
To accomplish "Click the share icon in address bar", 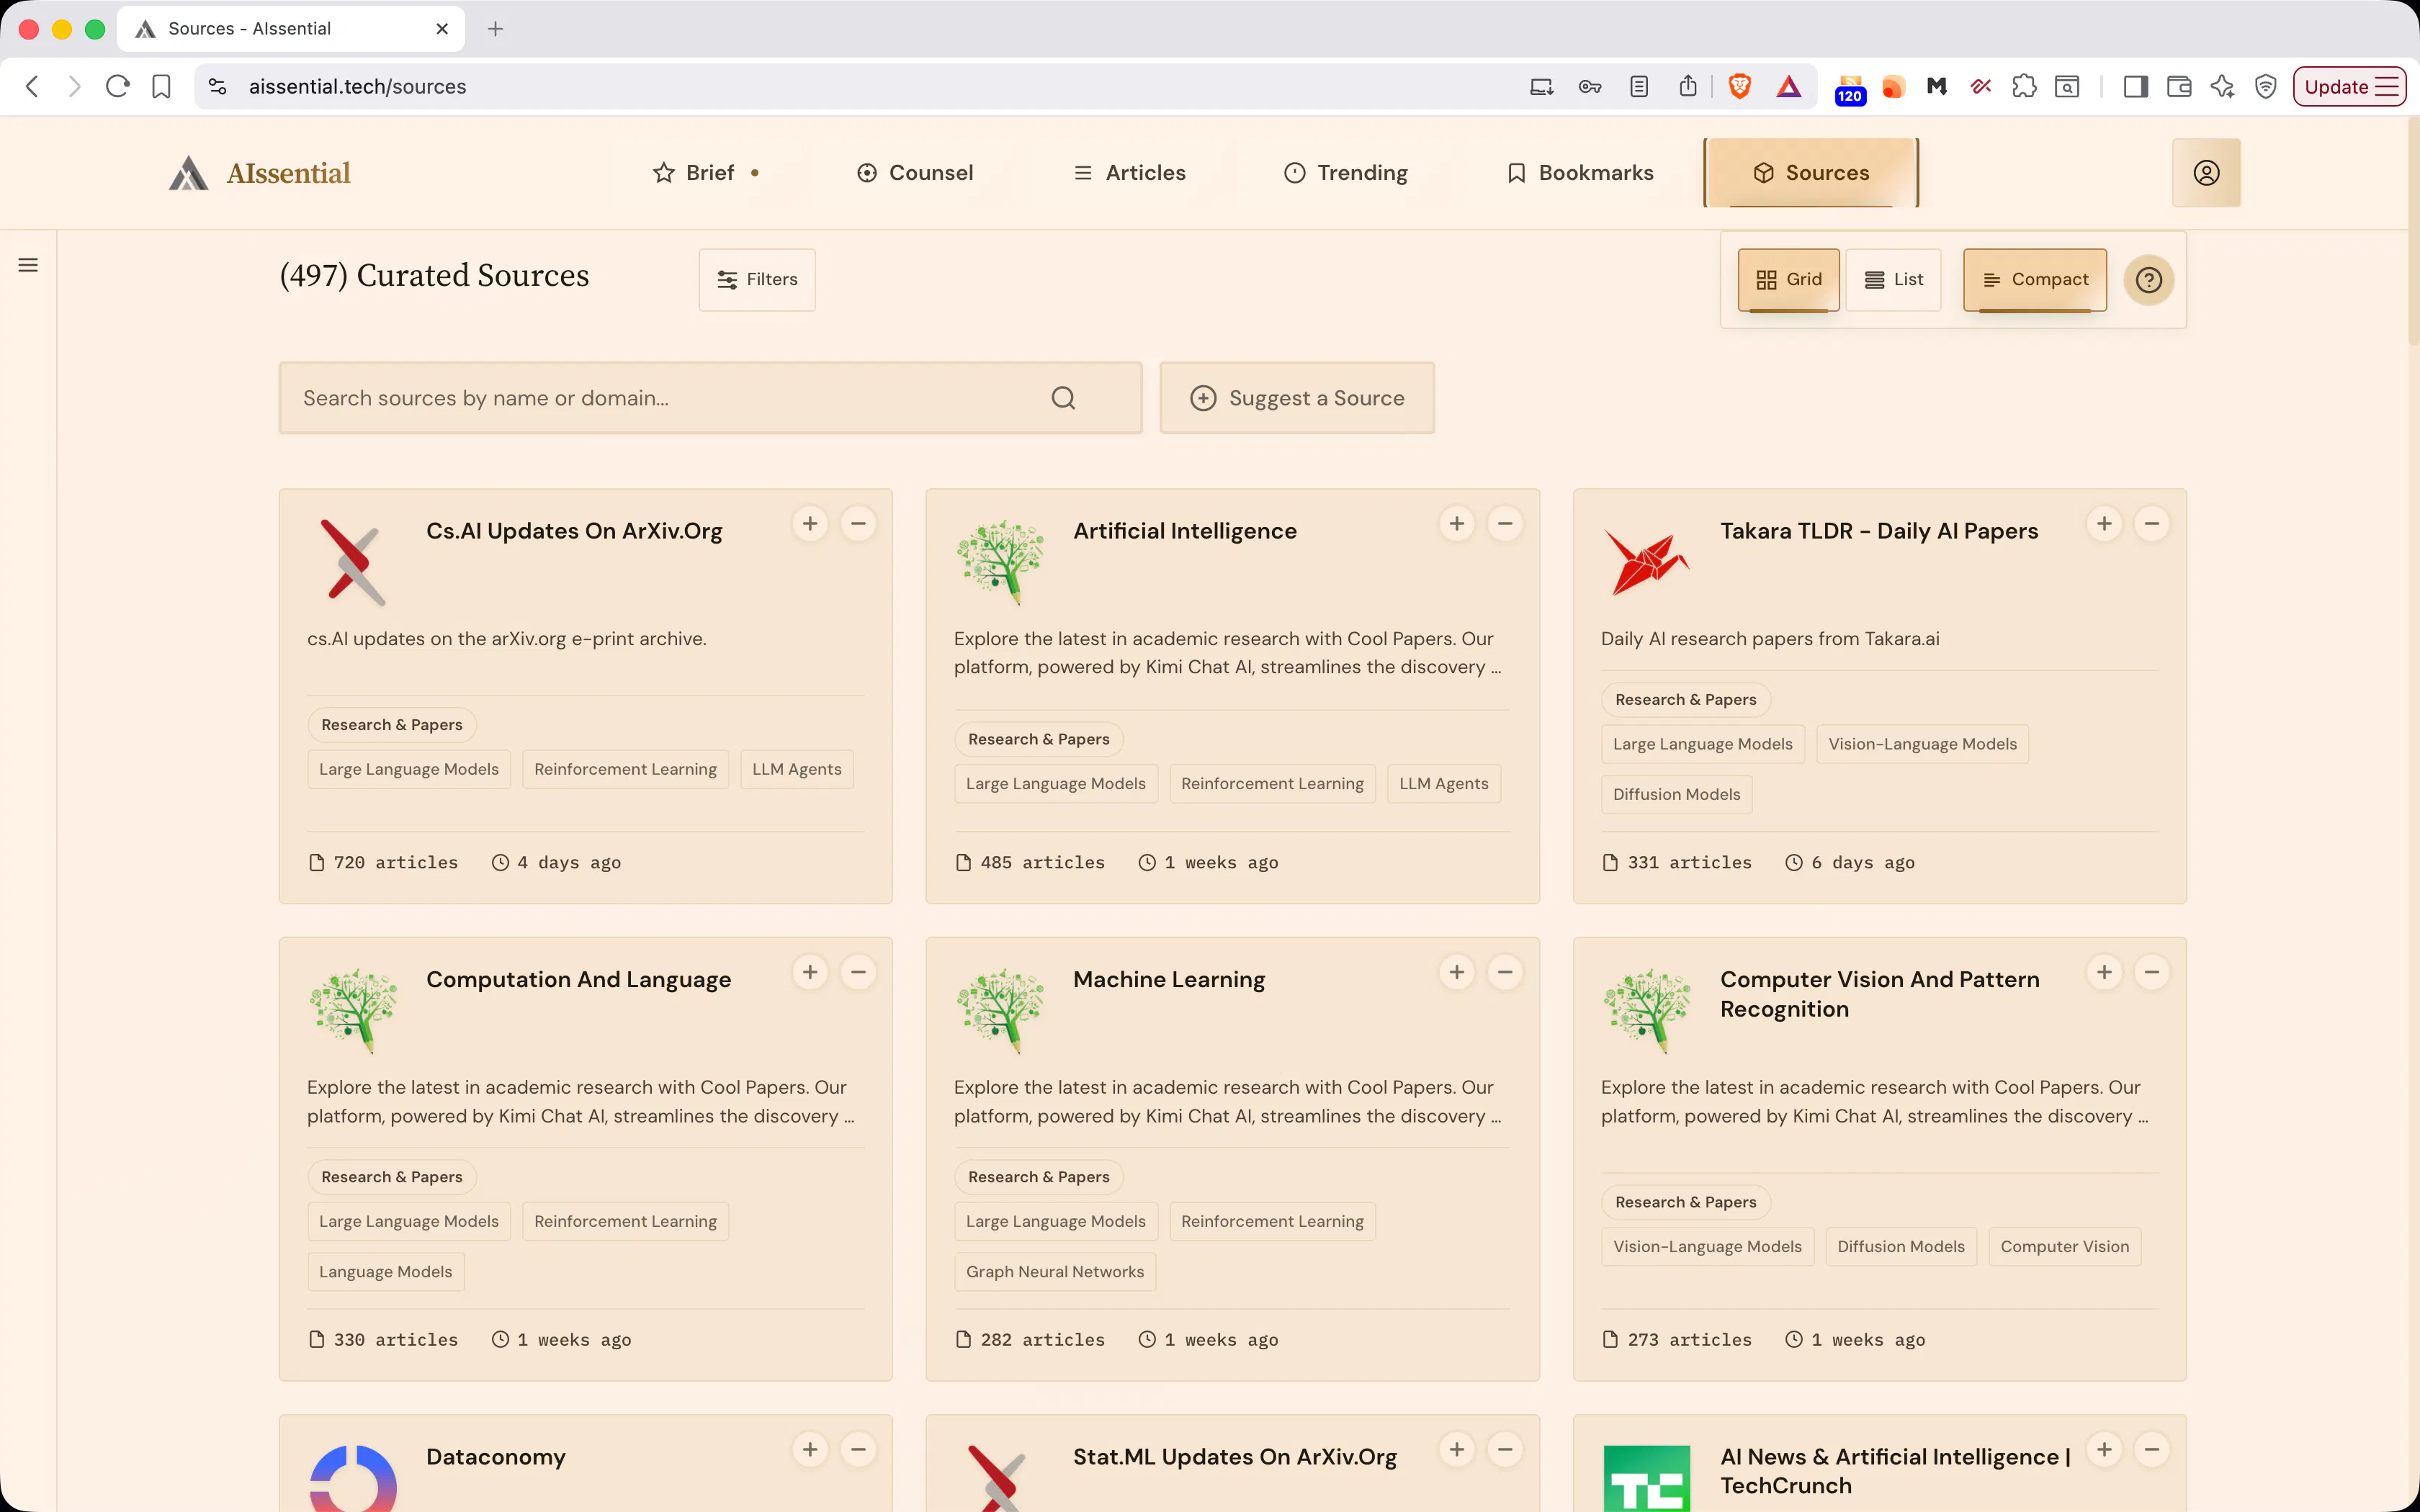I will (1688, 87).
